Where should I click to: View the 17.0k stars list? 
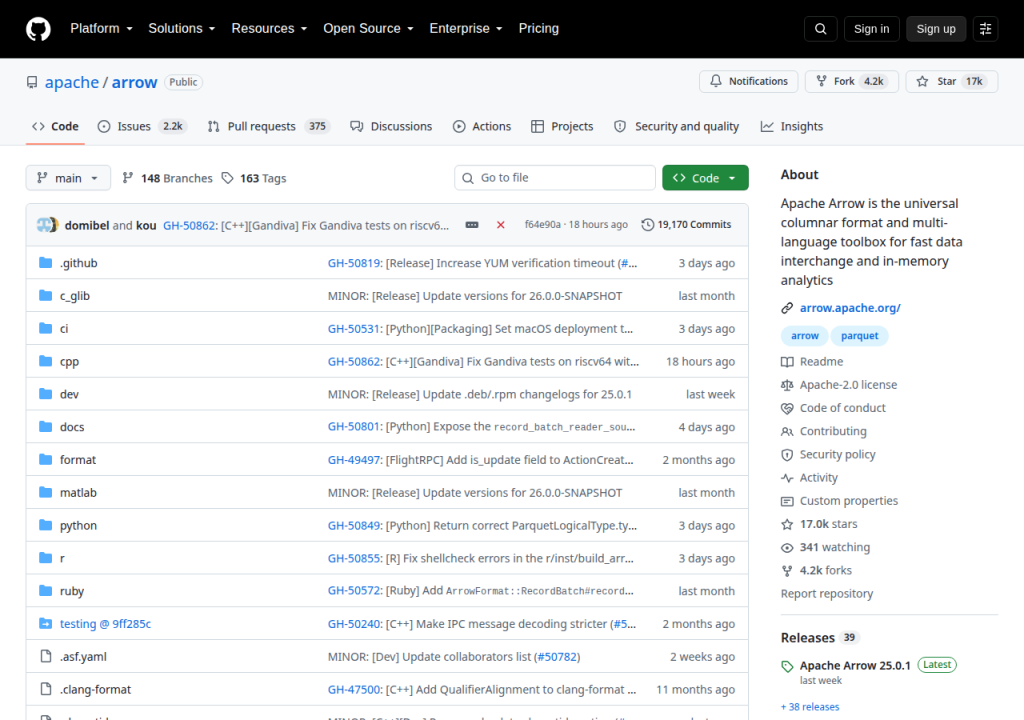(x=819, y=524)
